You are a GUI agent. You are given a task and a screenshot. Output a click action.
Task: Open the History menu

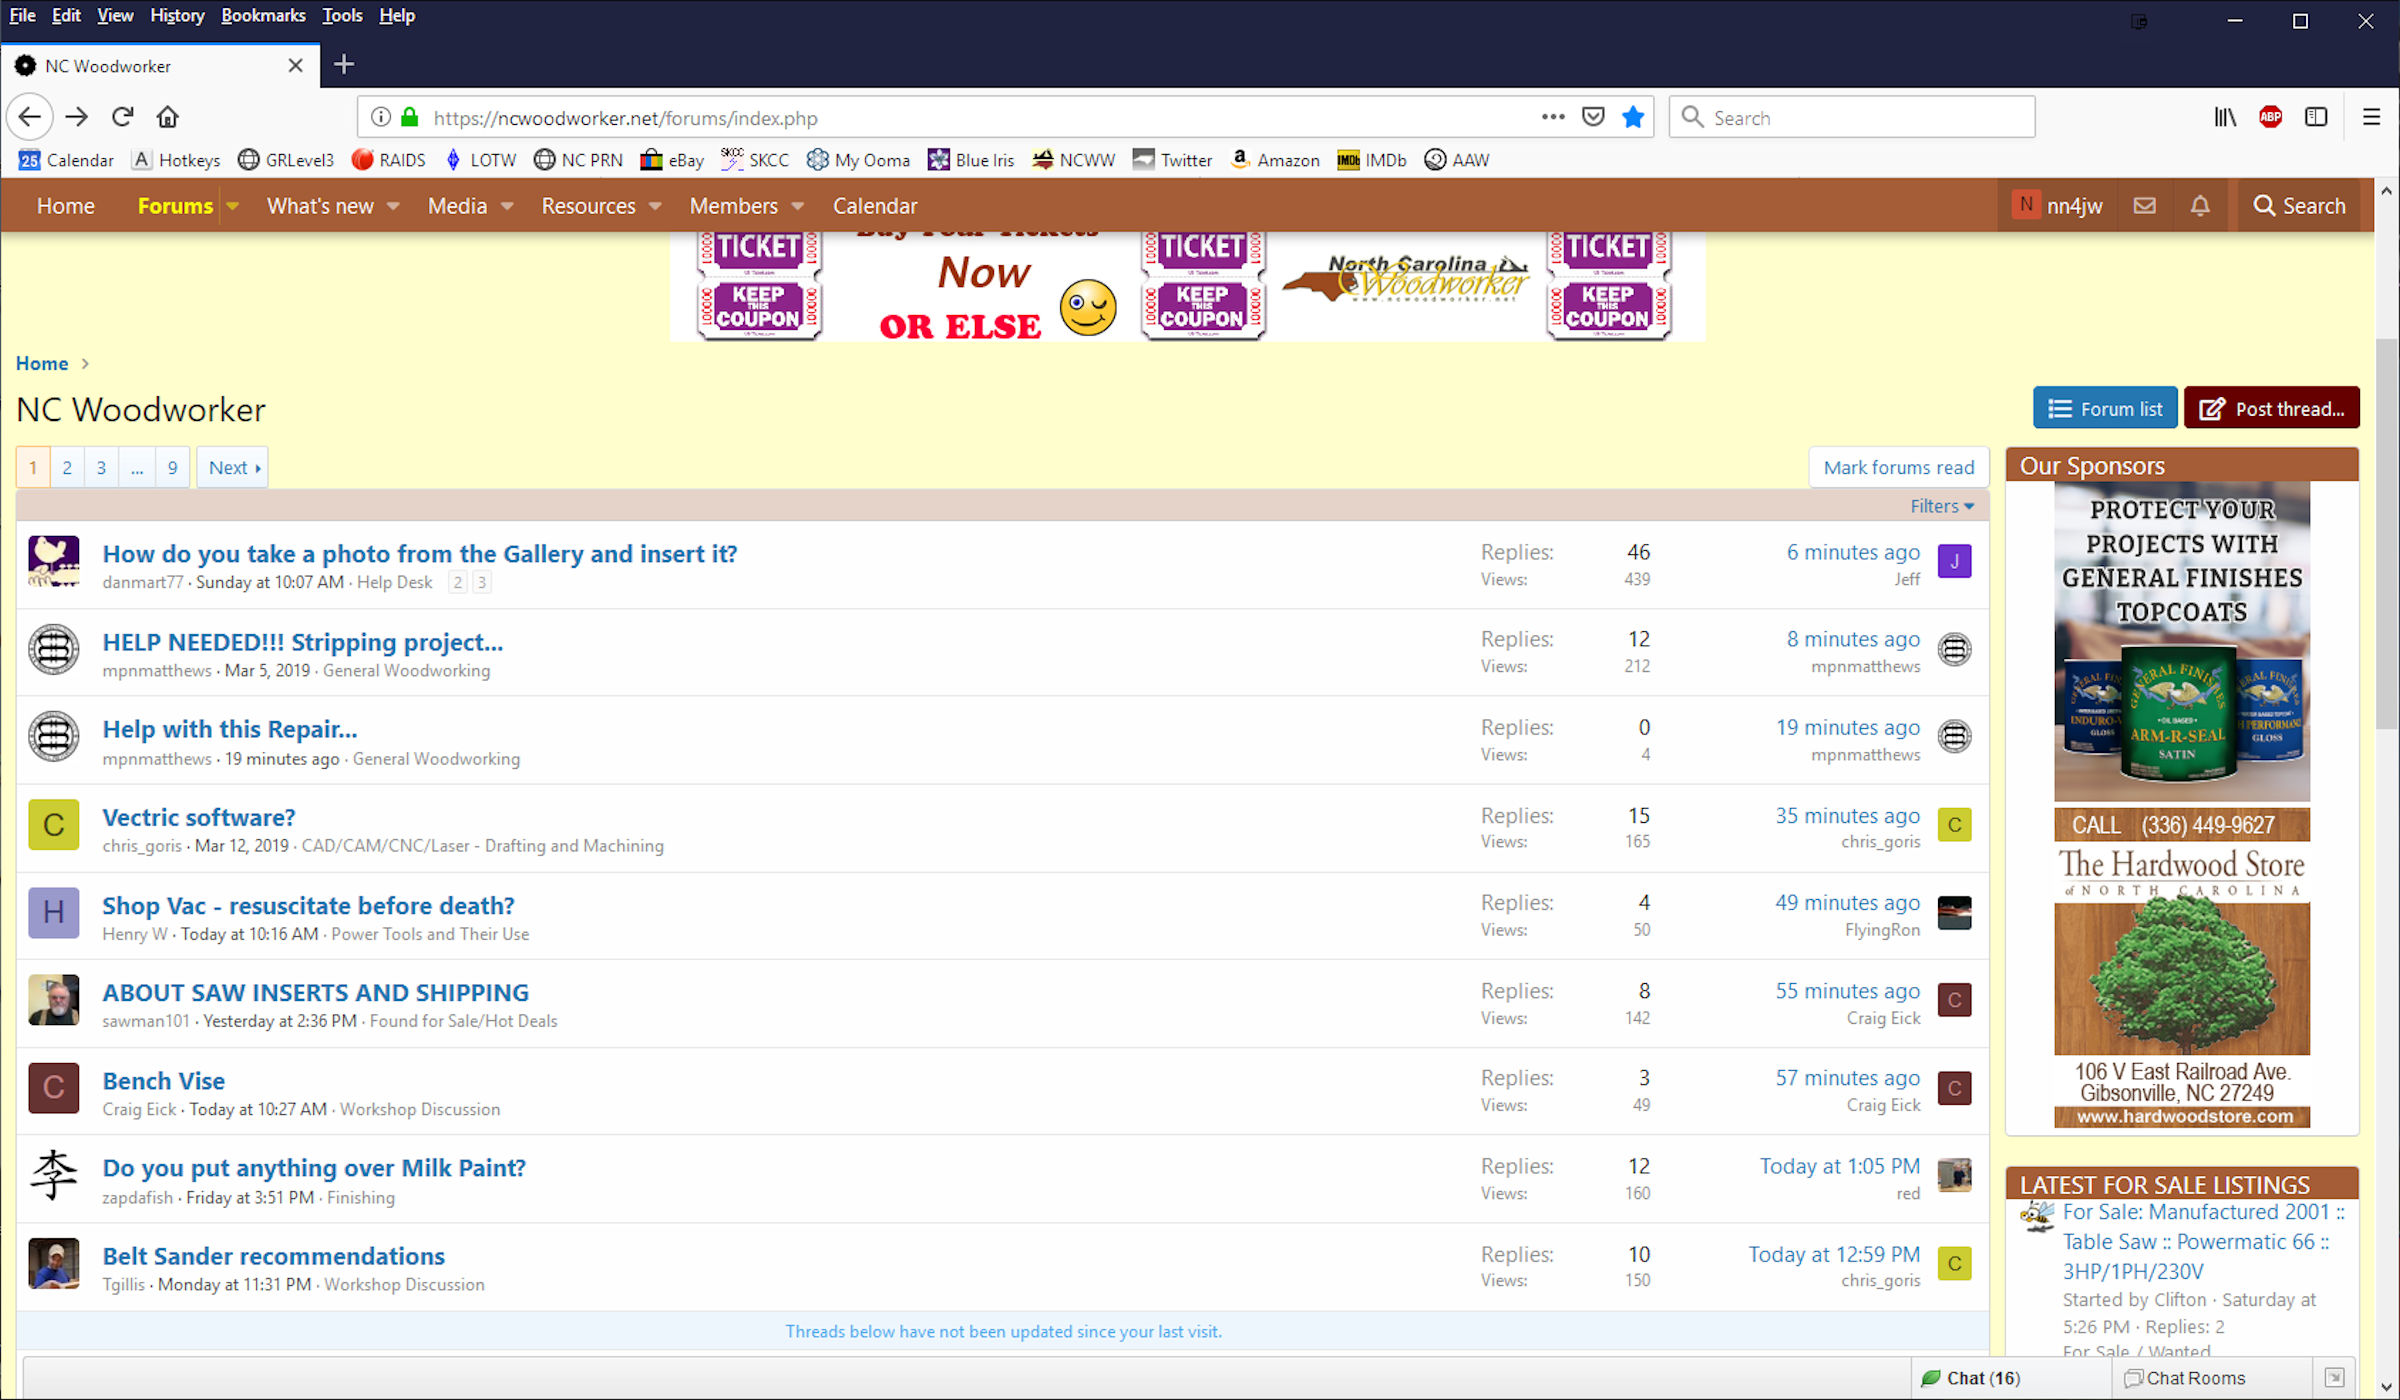point(177,15)
